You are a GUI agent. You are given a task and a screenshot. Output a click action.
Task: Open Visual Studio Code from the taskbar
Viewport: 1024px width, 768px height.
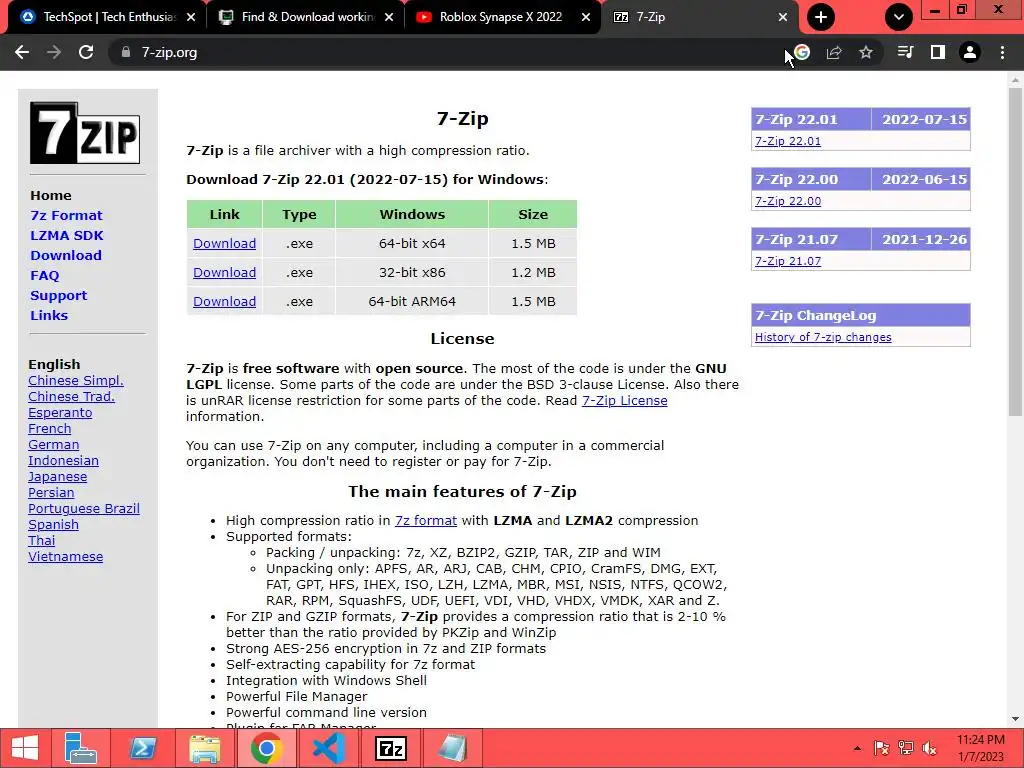328,748
